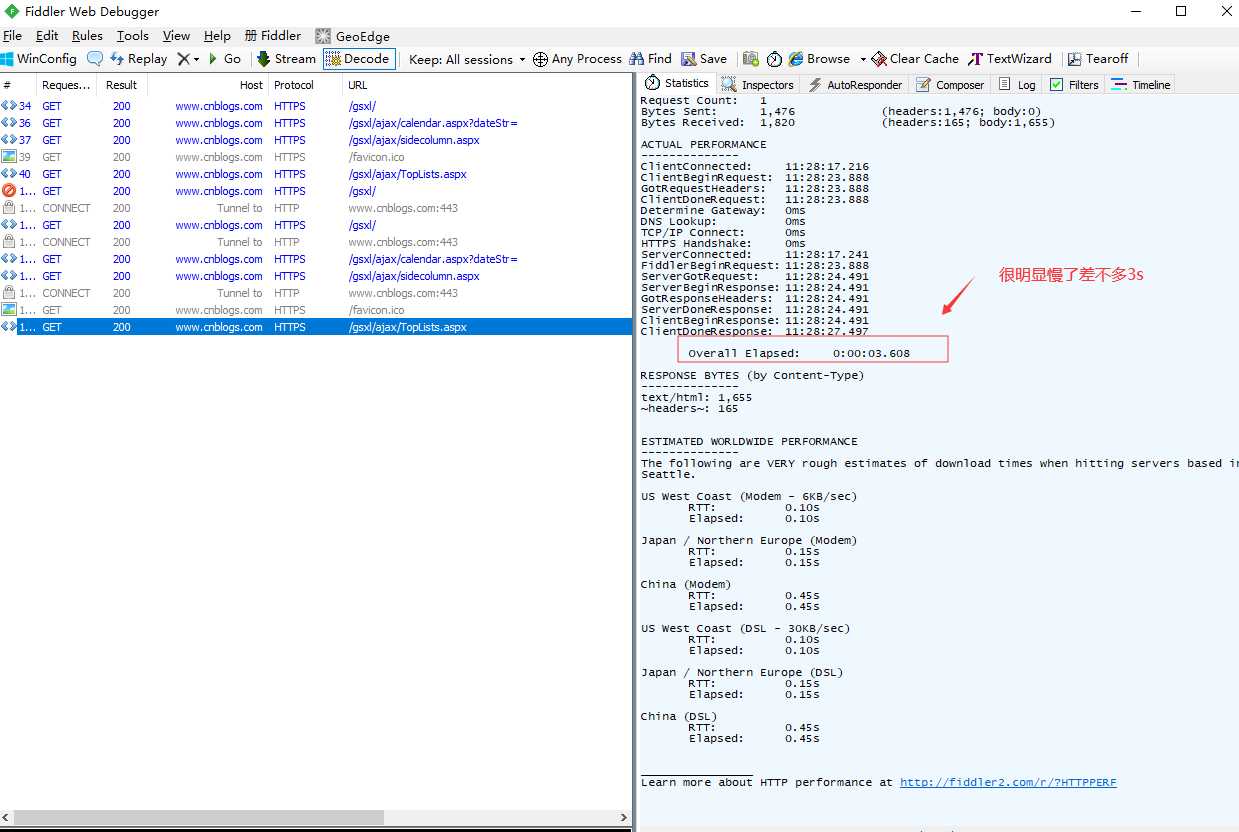This screenshot has width=1239, height=832.
Task: Open the Rules menu
Action: click(87, 36)
